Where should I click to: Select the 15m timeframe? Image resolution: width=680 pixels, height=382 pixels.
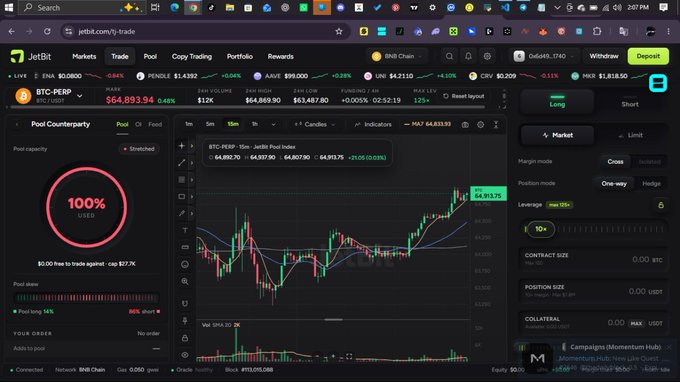(233, 124)
